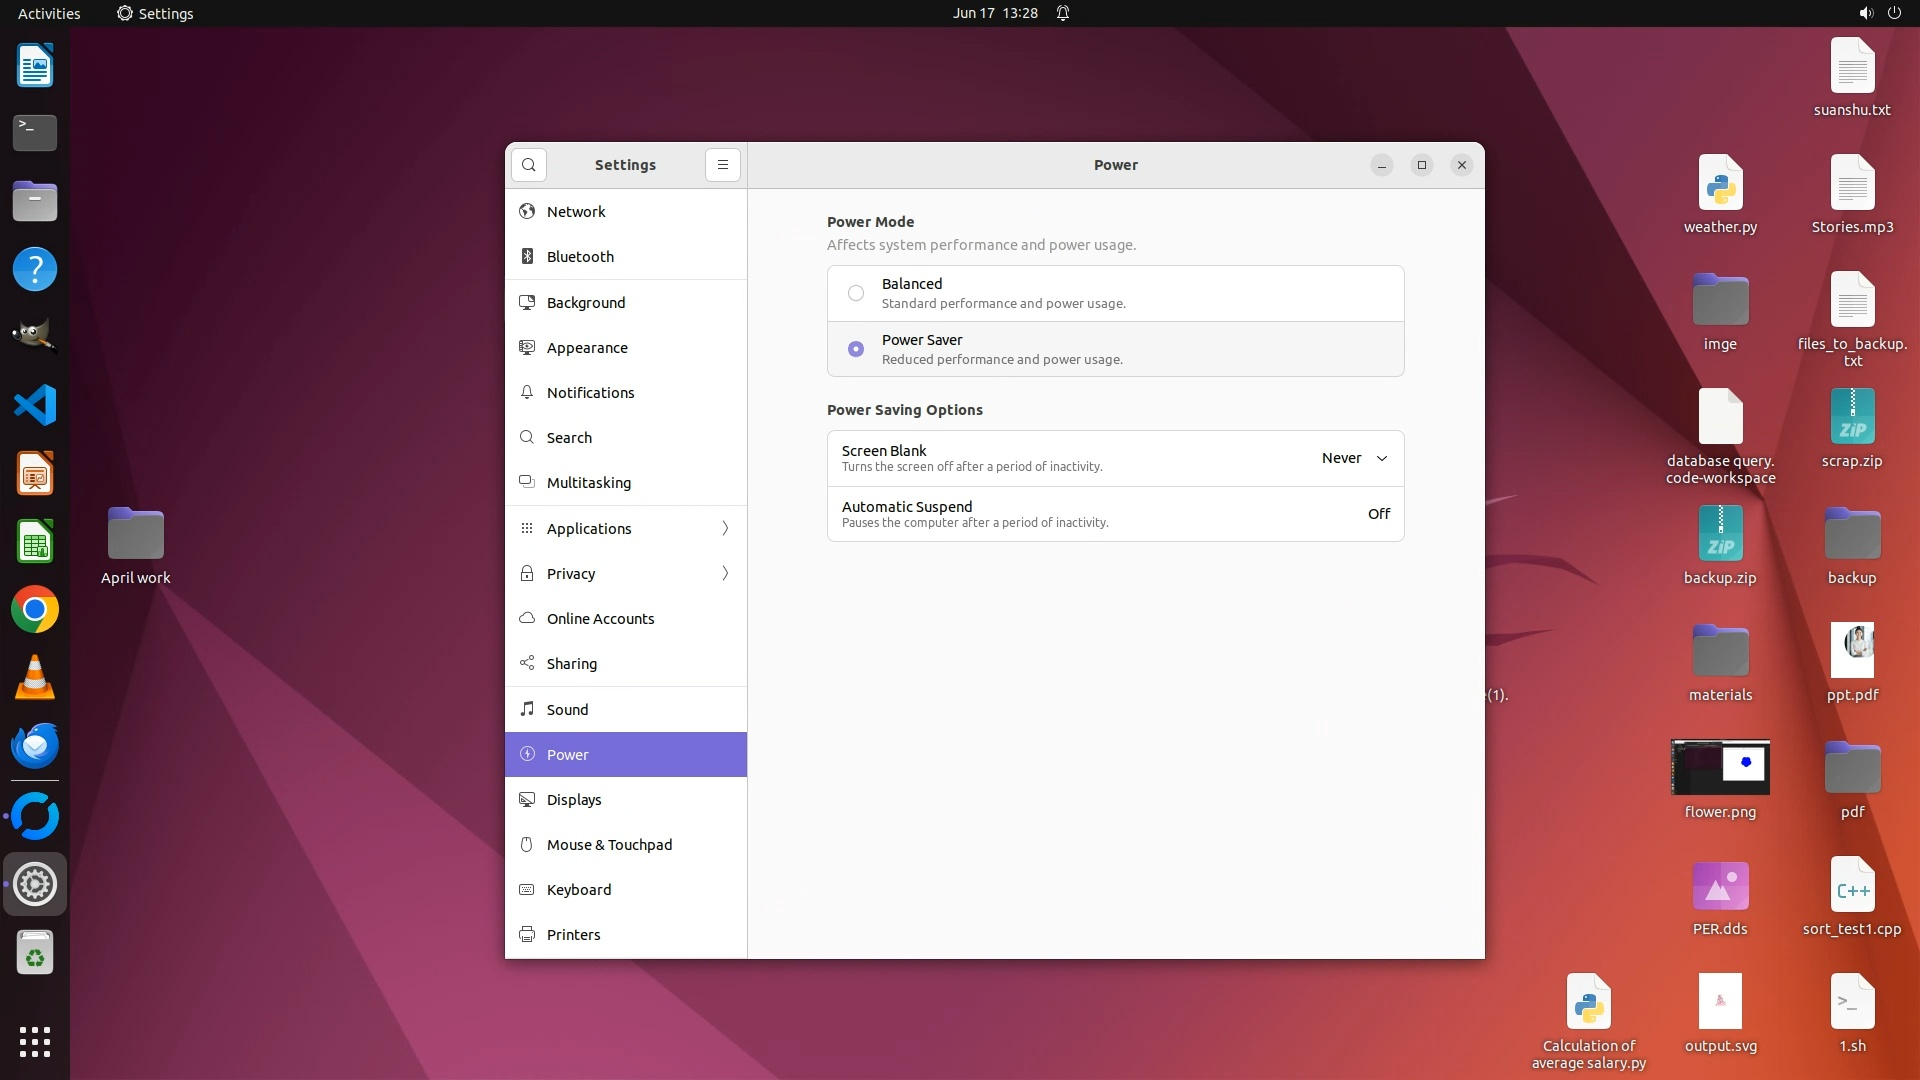Viewport: 1920px width, 1080px height.
Task: Click the Displays monitor icon in sidebar
Action: [527, 800]
